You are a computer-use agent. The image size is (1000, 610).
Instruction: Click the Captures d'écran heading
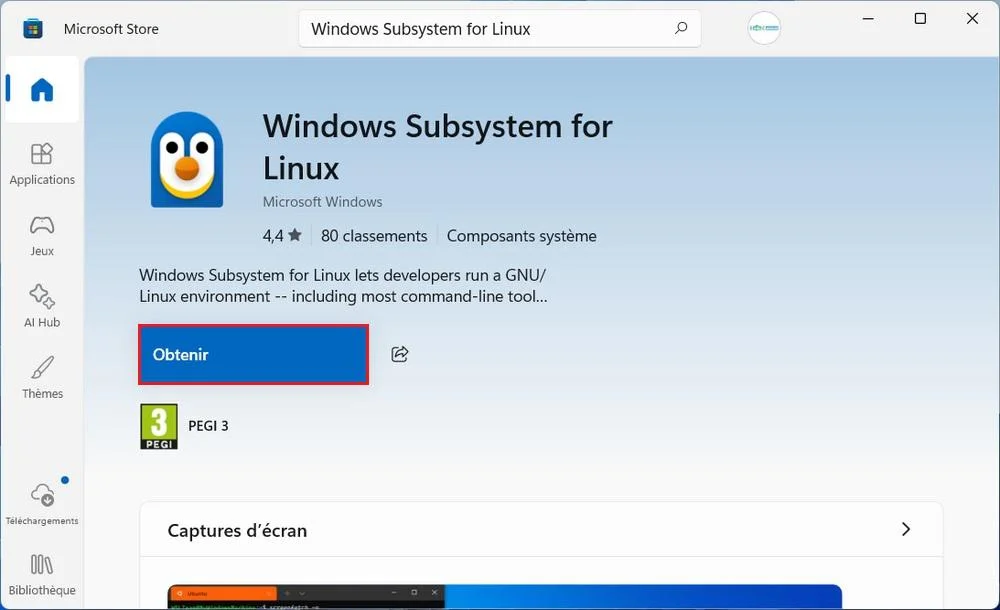(237, 531)
